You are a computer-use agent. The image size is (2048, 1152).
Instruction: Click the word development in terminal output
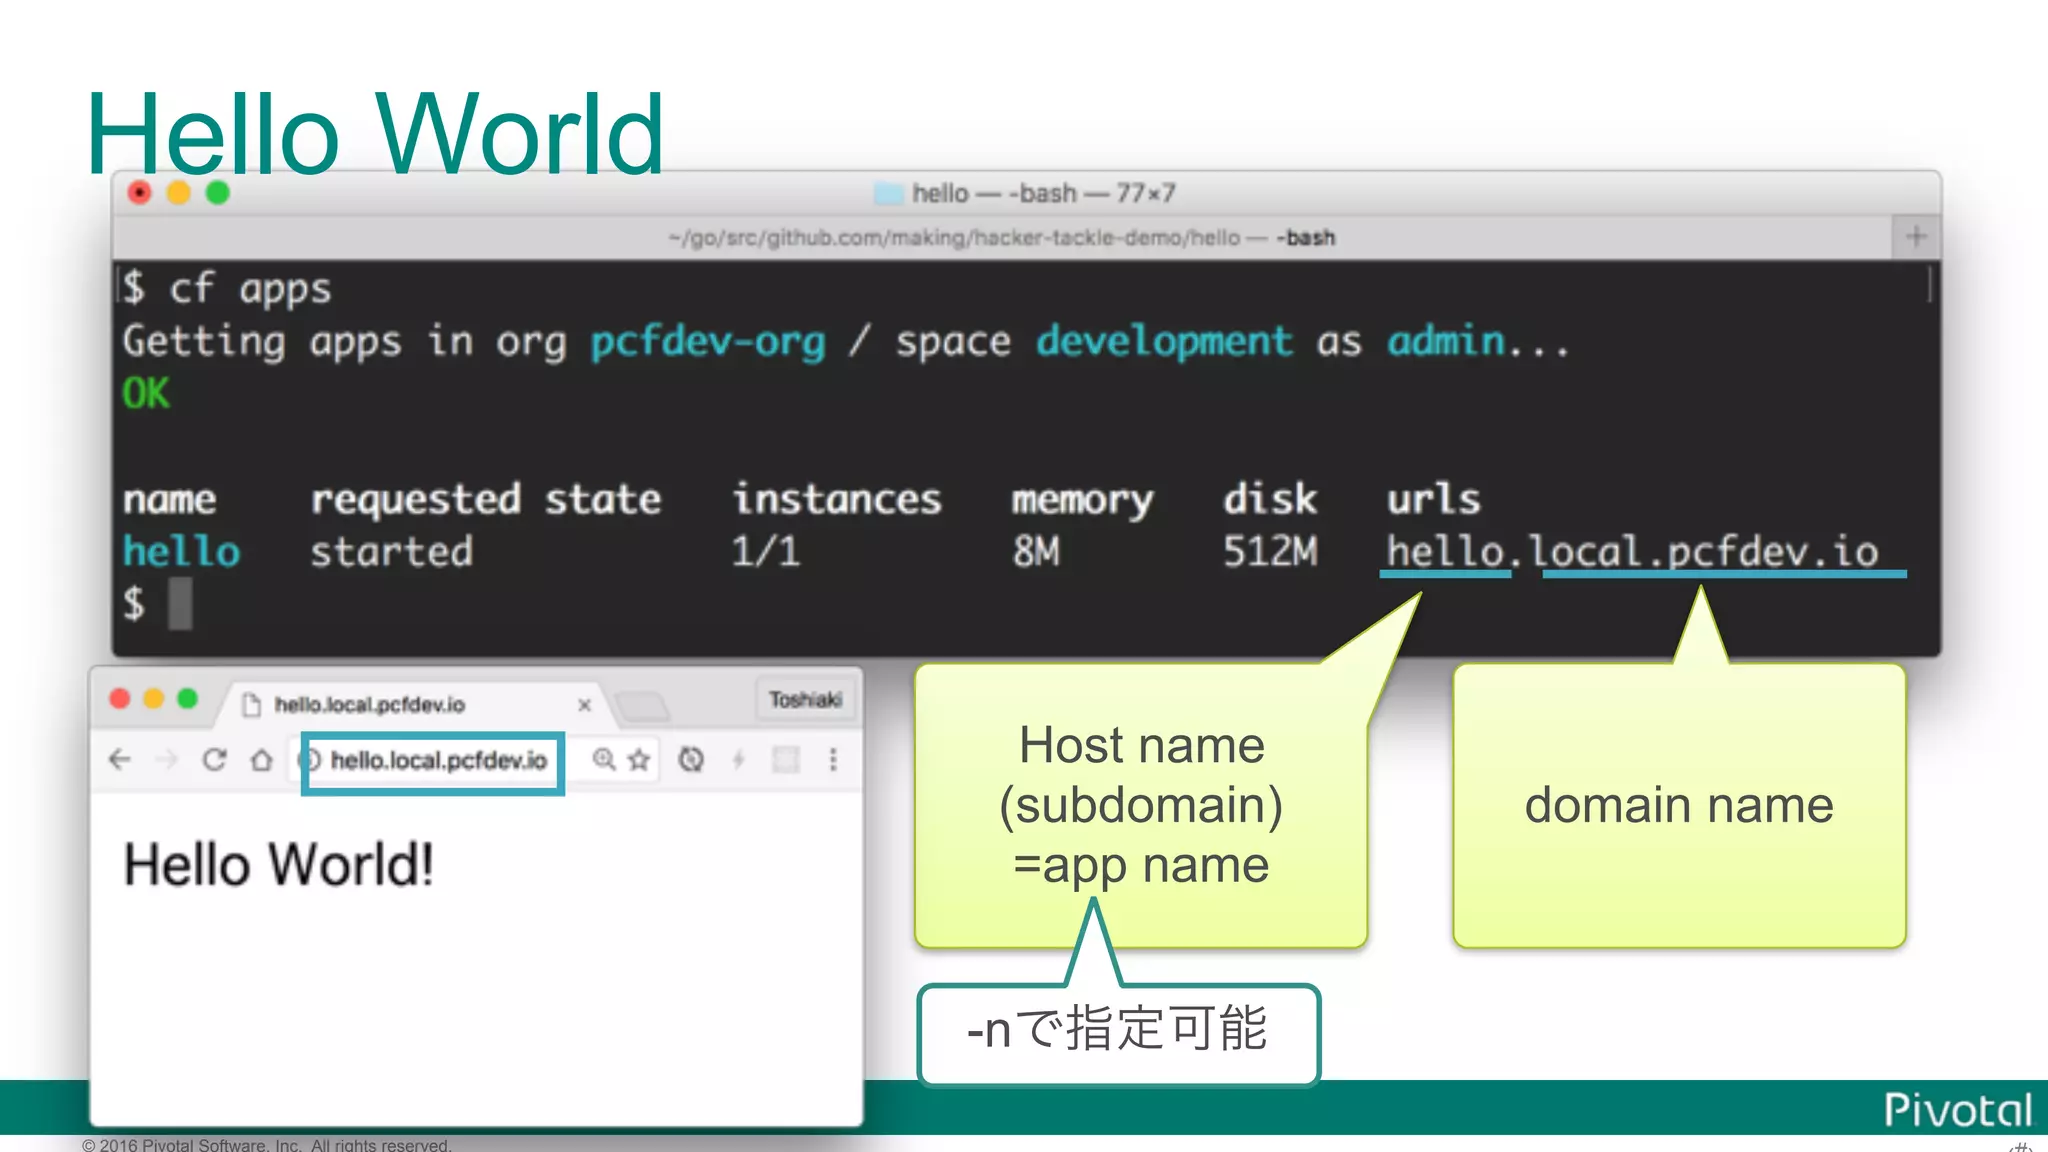tap(1163, 343)
